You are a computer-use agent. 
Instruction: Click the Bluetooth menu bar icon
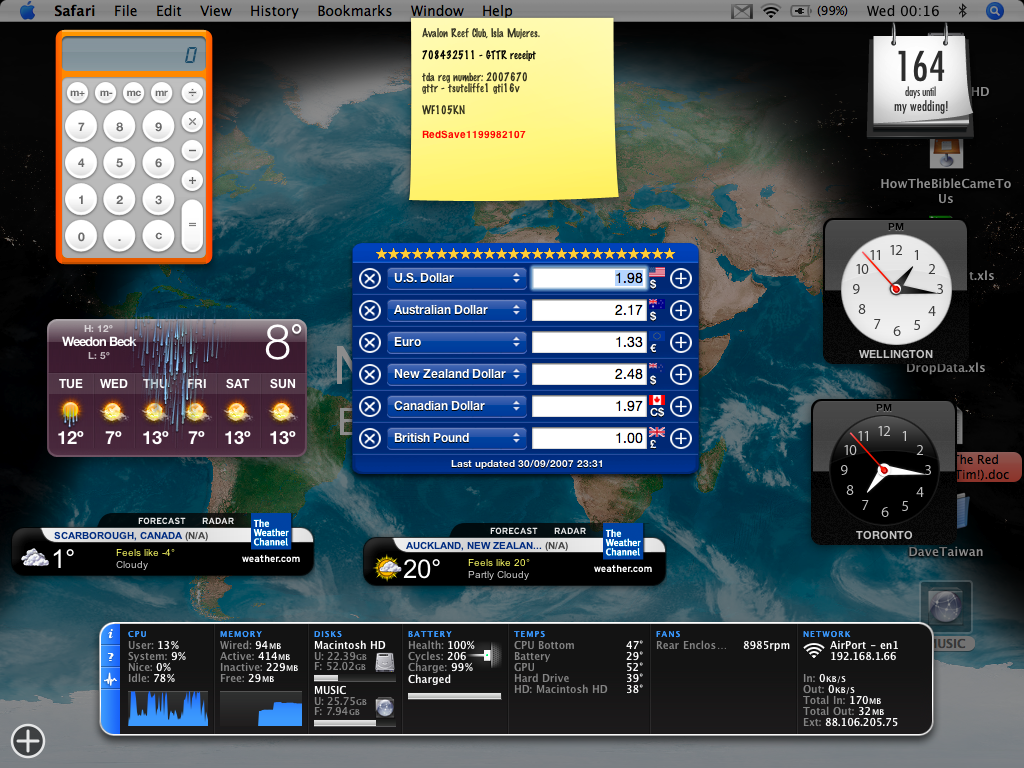[962, 10]
